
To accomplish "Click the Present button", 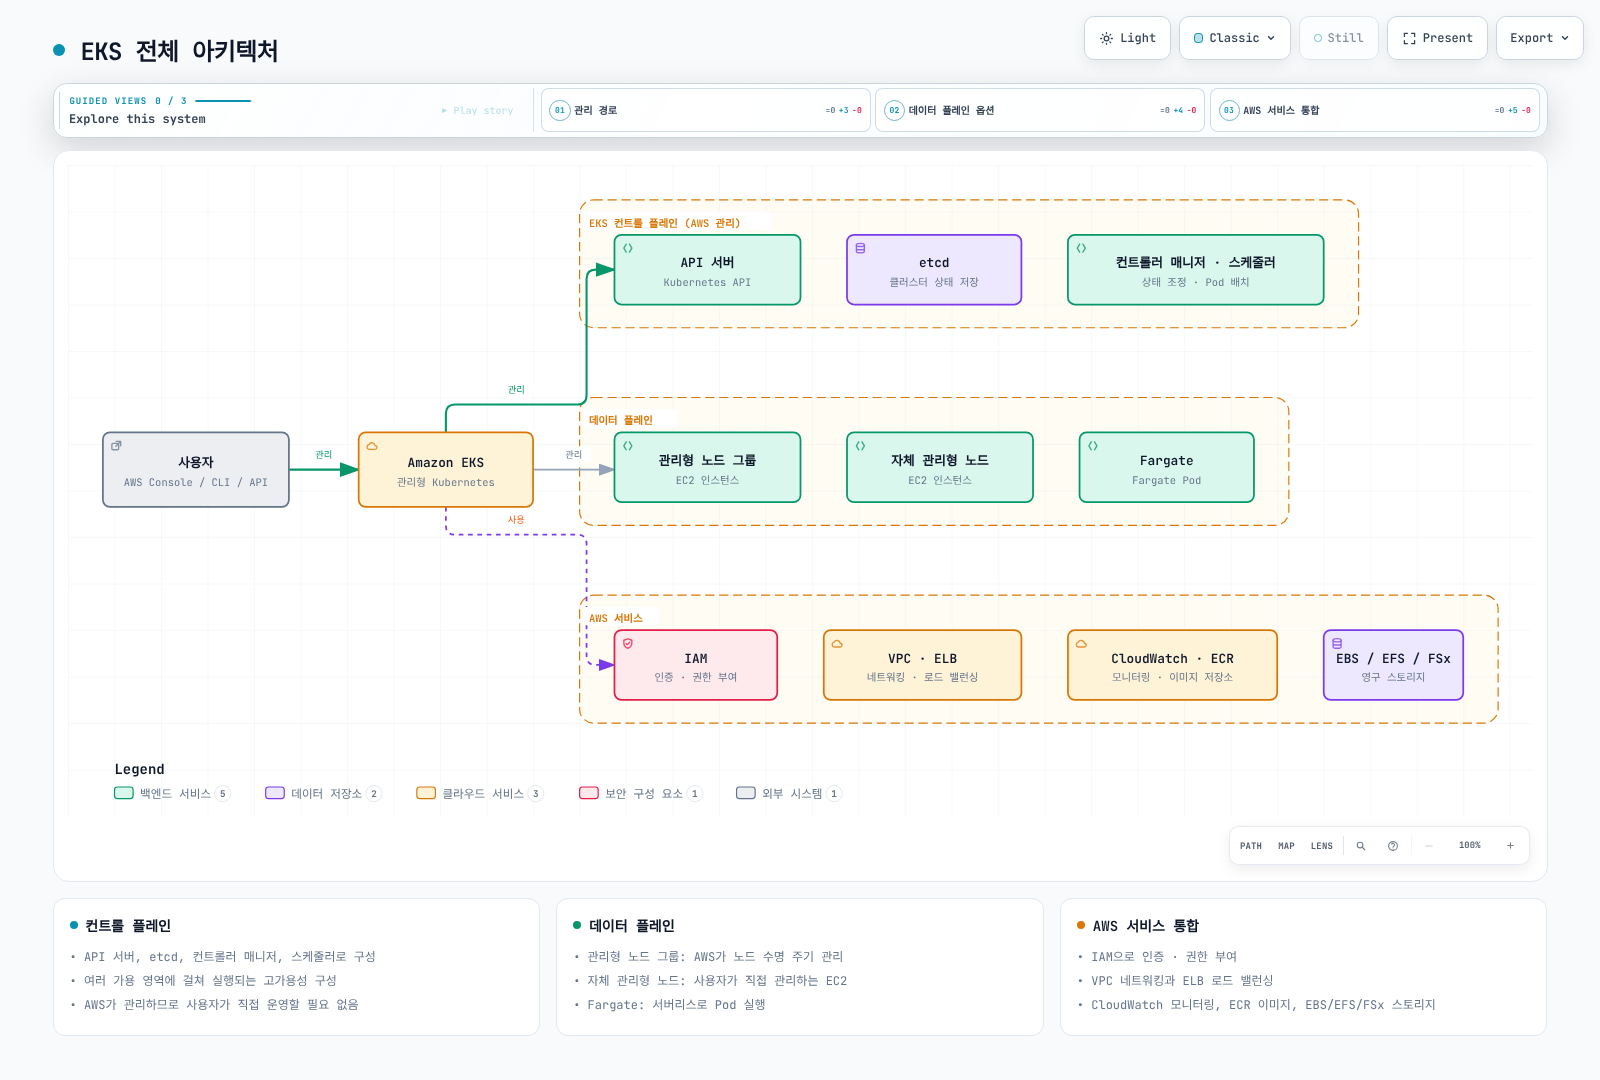I will (1437, 38).
